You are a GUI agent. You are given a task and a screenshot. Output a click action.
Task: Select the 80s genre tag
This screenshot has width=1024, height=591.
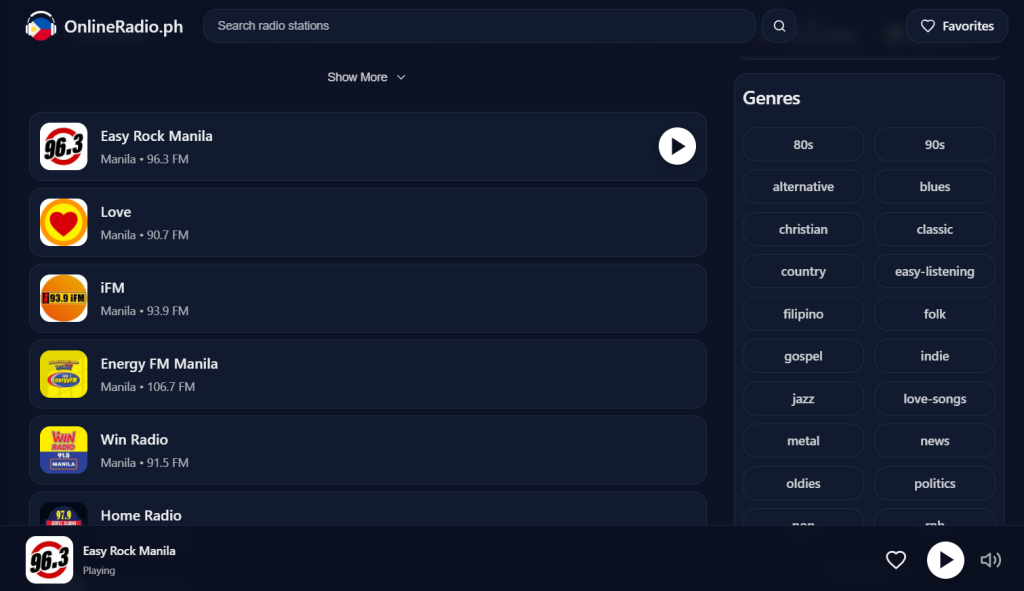(x=803, y=145)
